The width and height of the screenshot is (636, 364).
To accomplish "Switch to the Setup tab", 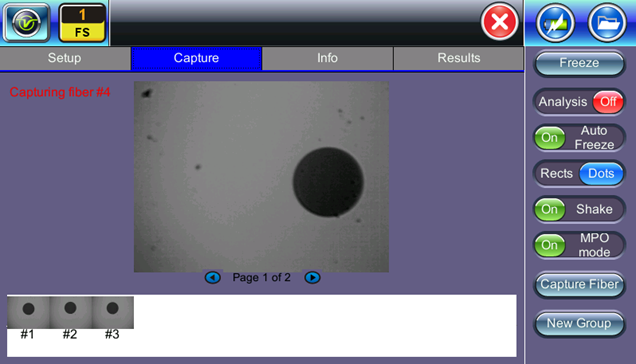I will [x=65, y=58].
